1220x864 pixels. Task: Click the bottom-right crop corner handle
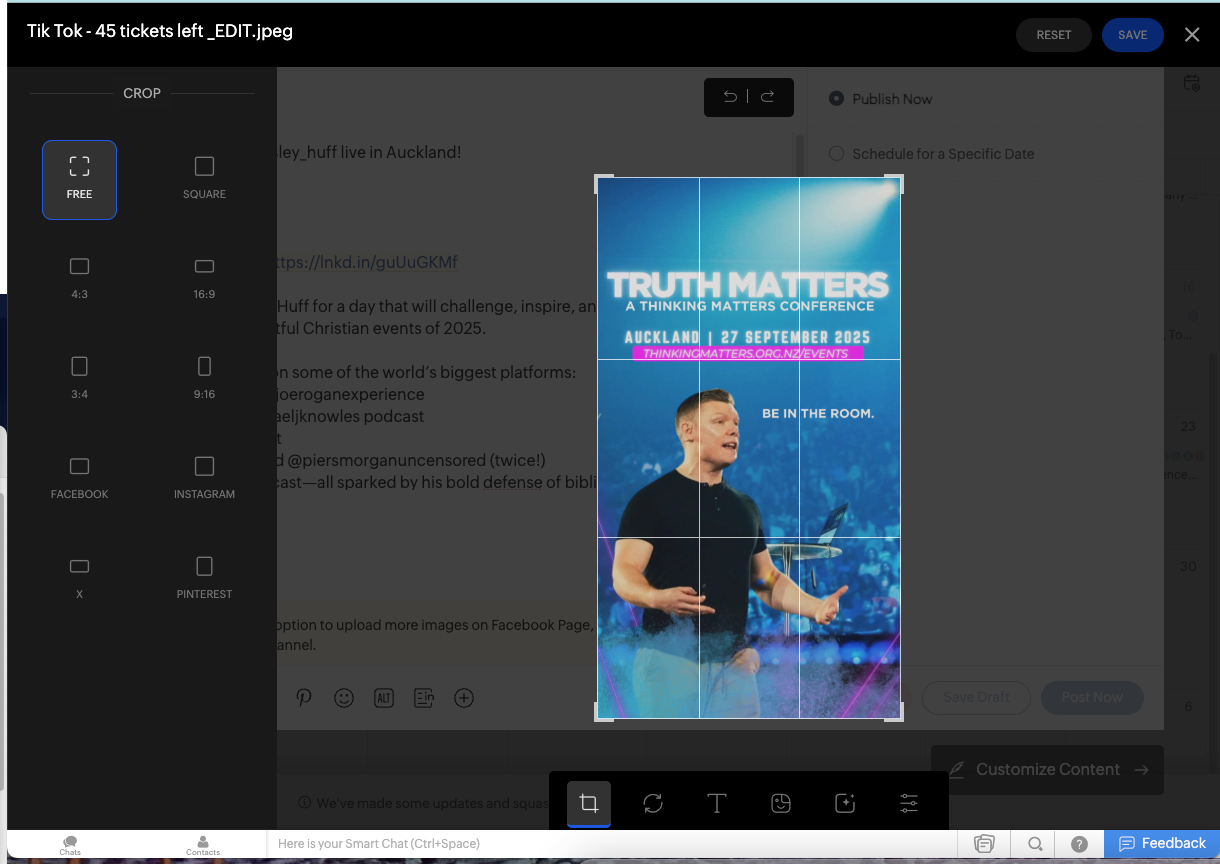[894, 712]
